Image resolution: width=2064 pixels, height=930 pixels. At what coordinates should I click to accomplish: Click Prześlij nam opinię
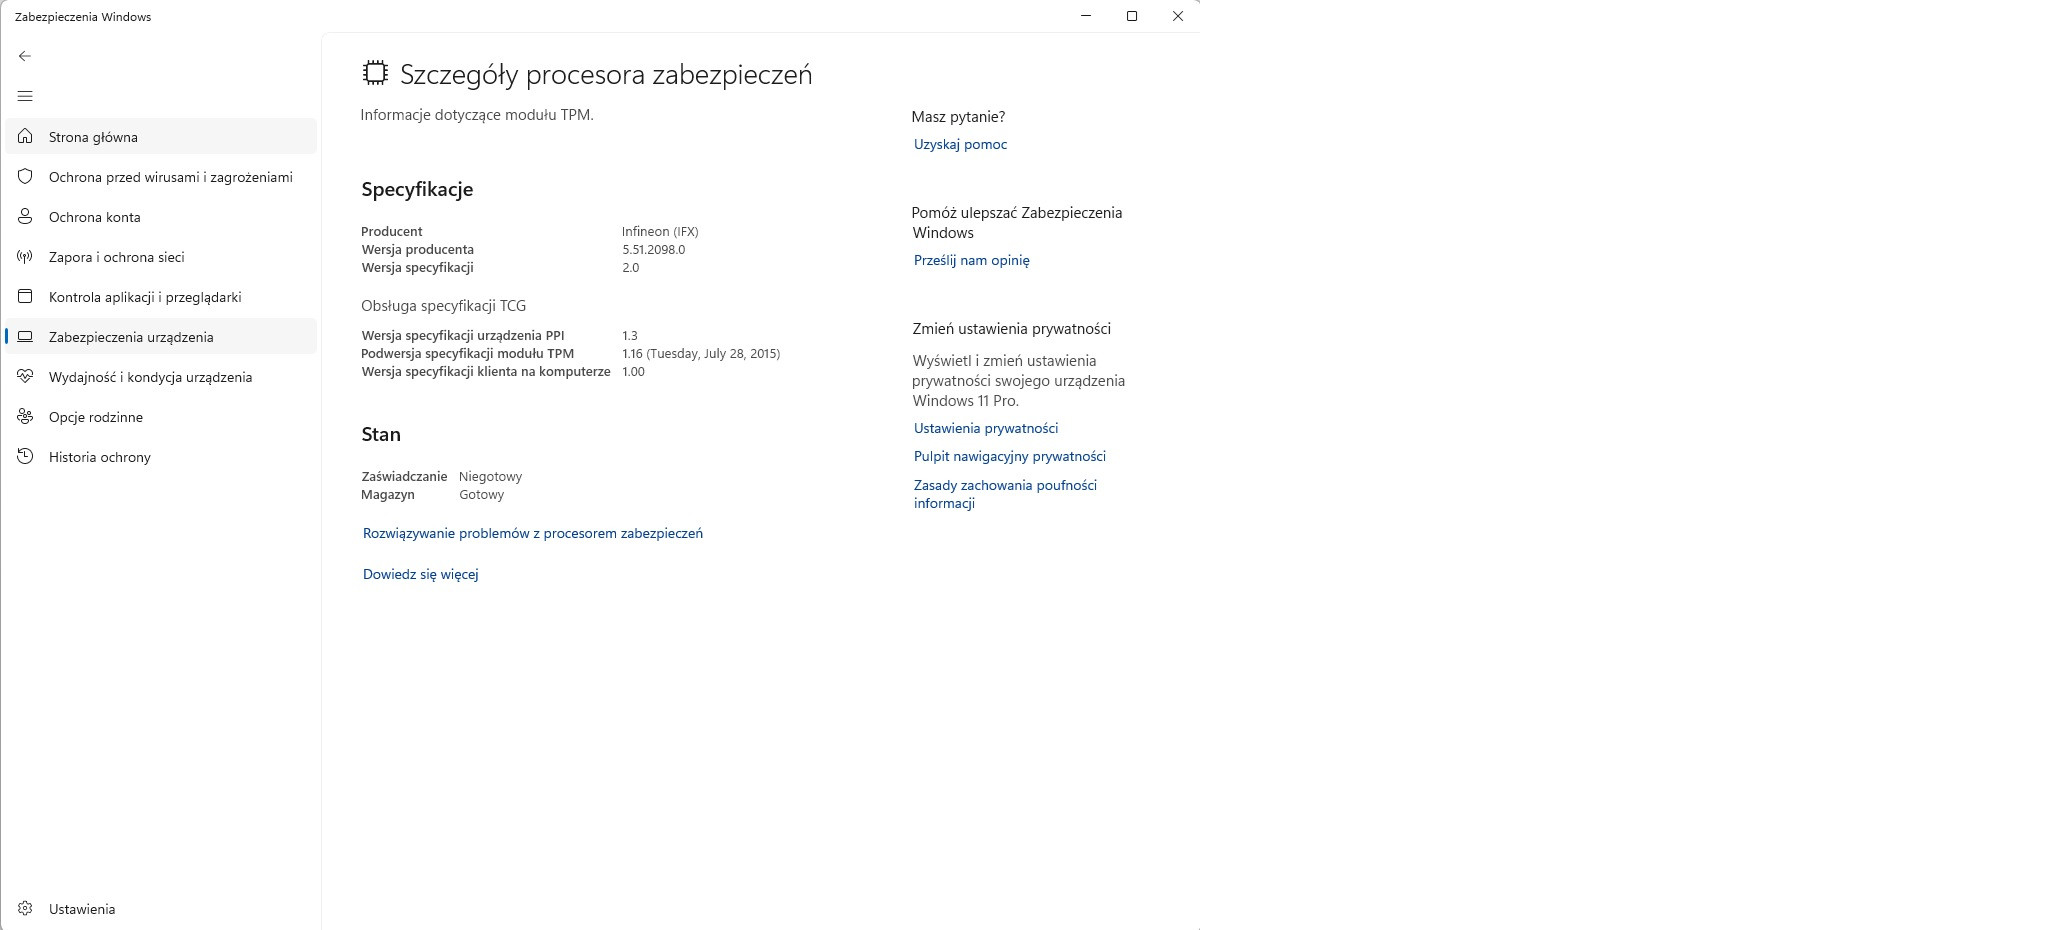point(971,260)
